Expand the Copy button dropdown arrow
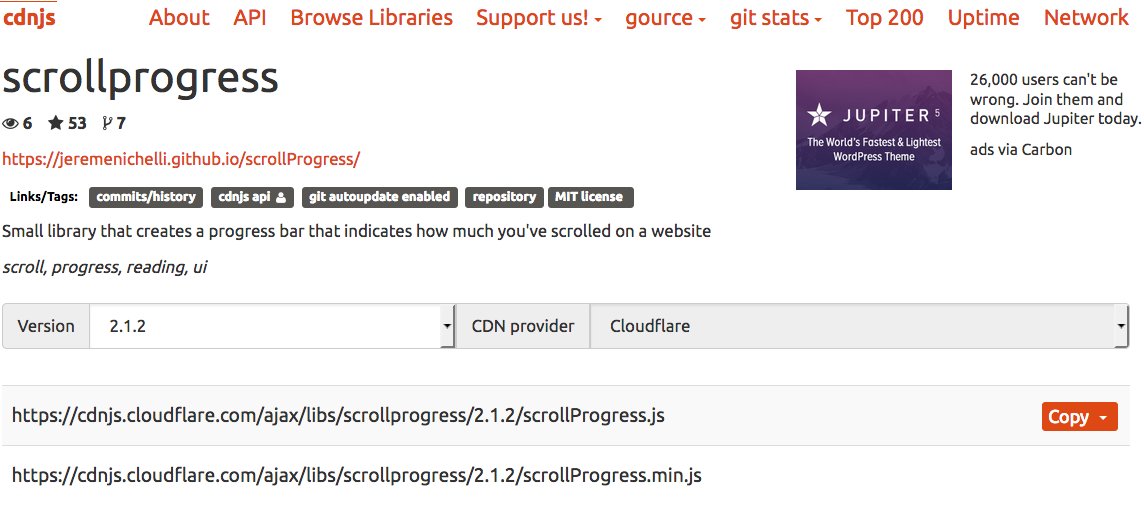This screenshot has width=1144, height=528. pos(1103,418)
